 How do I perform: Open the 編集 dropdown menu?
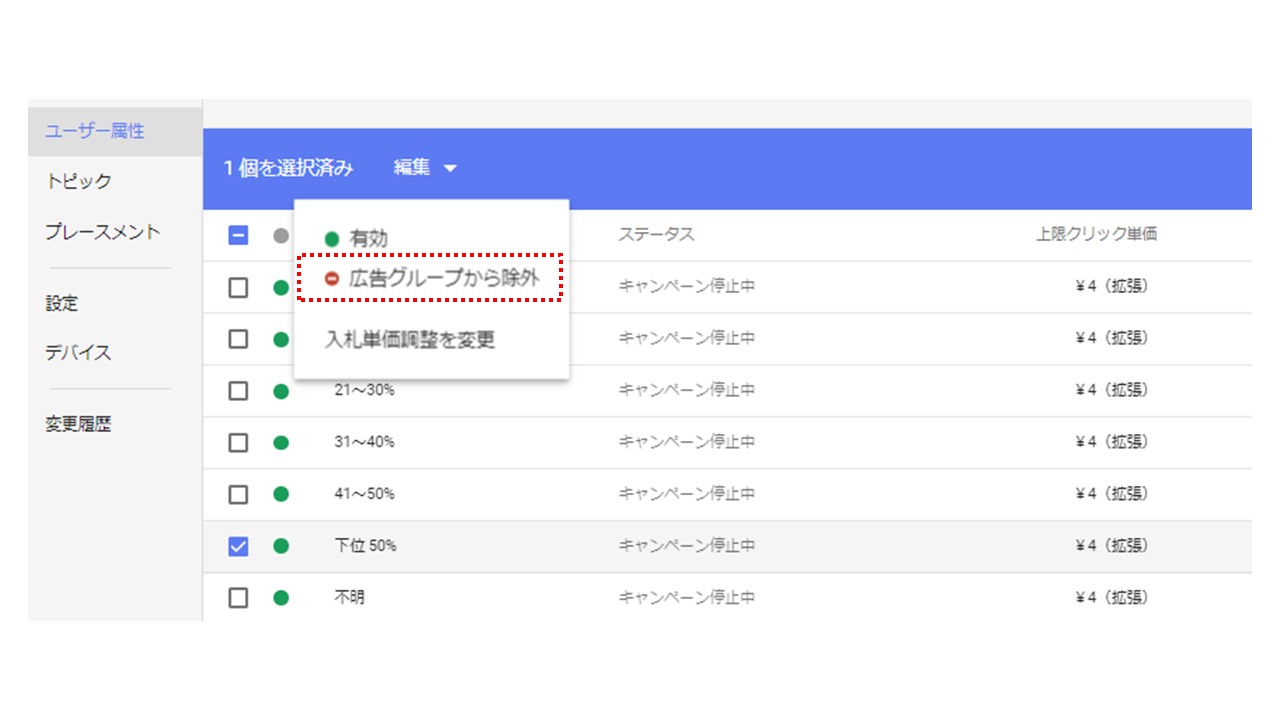click(424, 168)
